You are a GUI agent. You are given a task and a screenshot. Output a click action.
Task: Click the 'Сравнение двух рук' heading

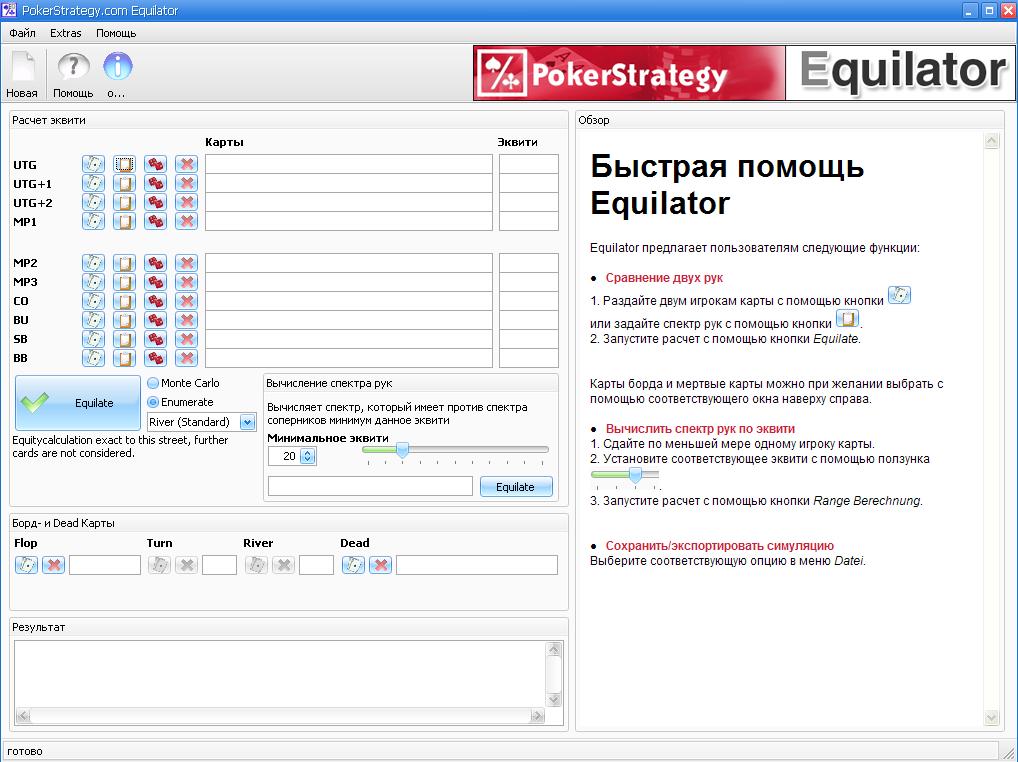664,278
